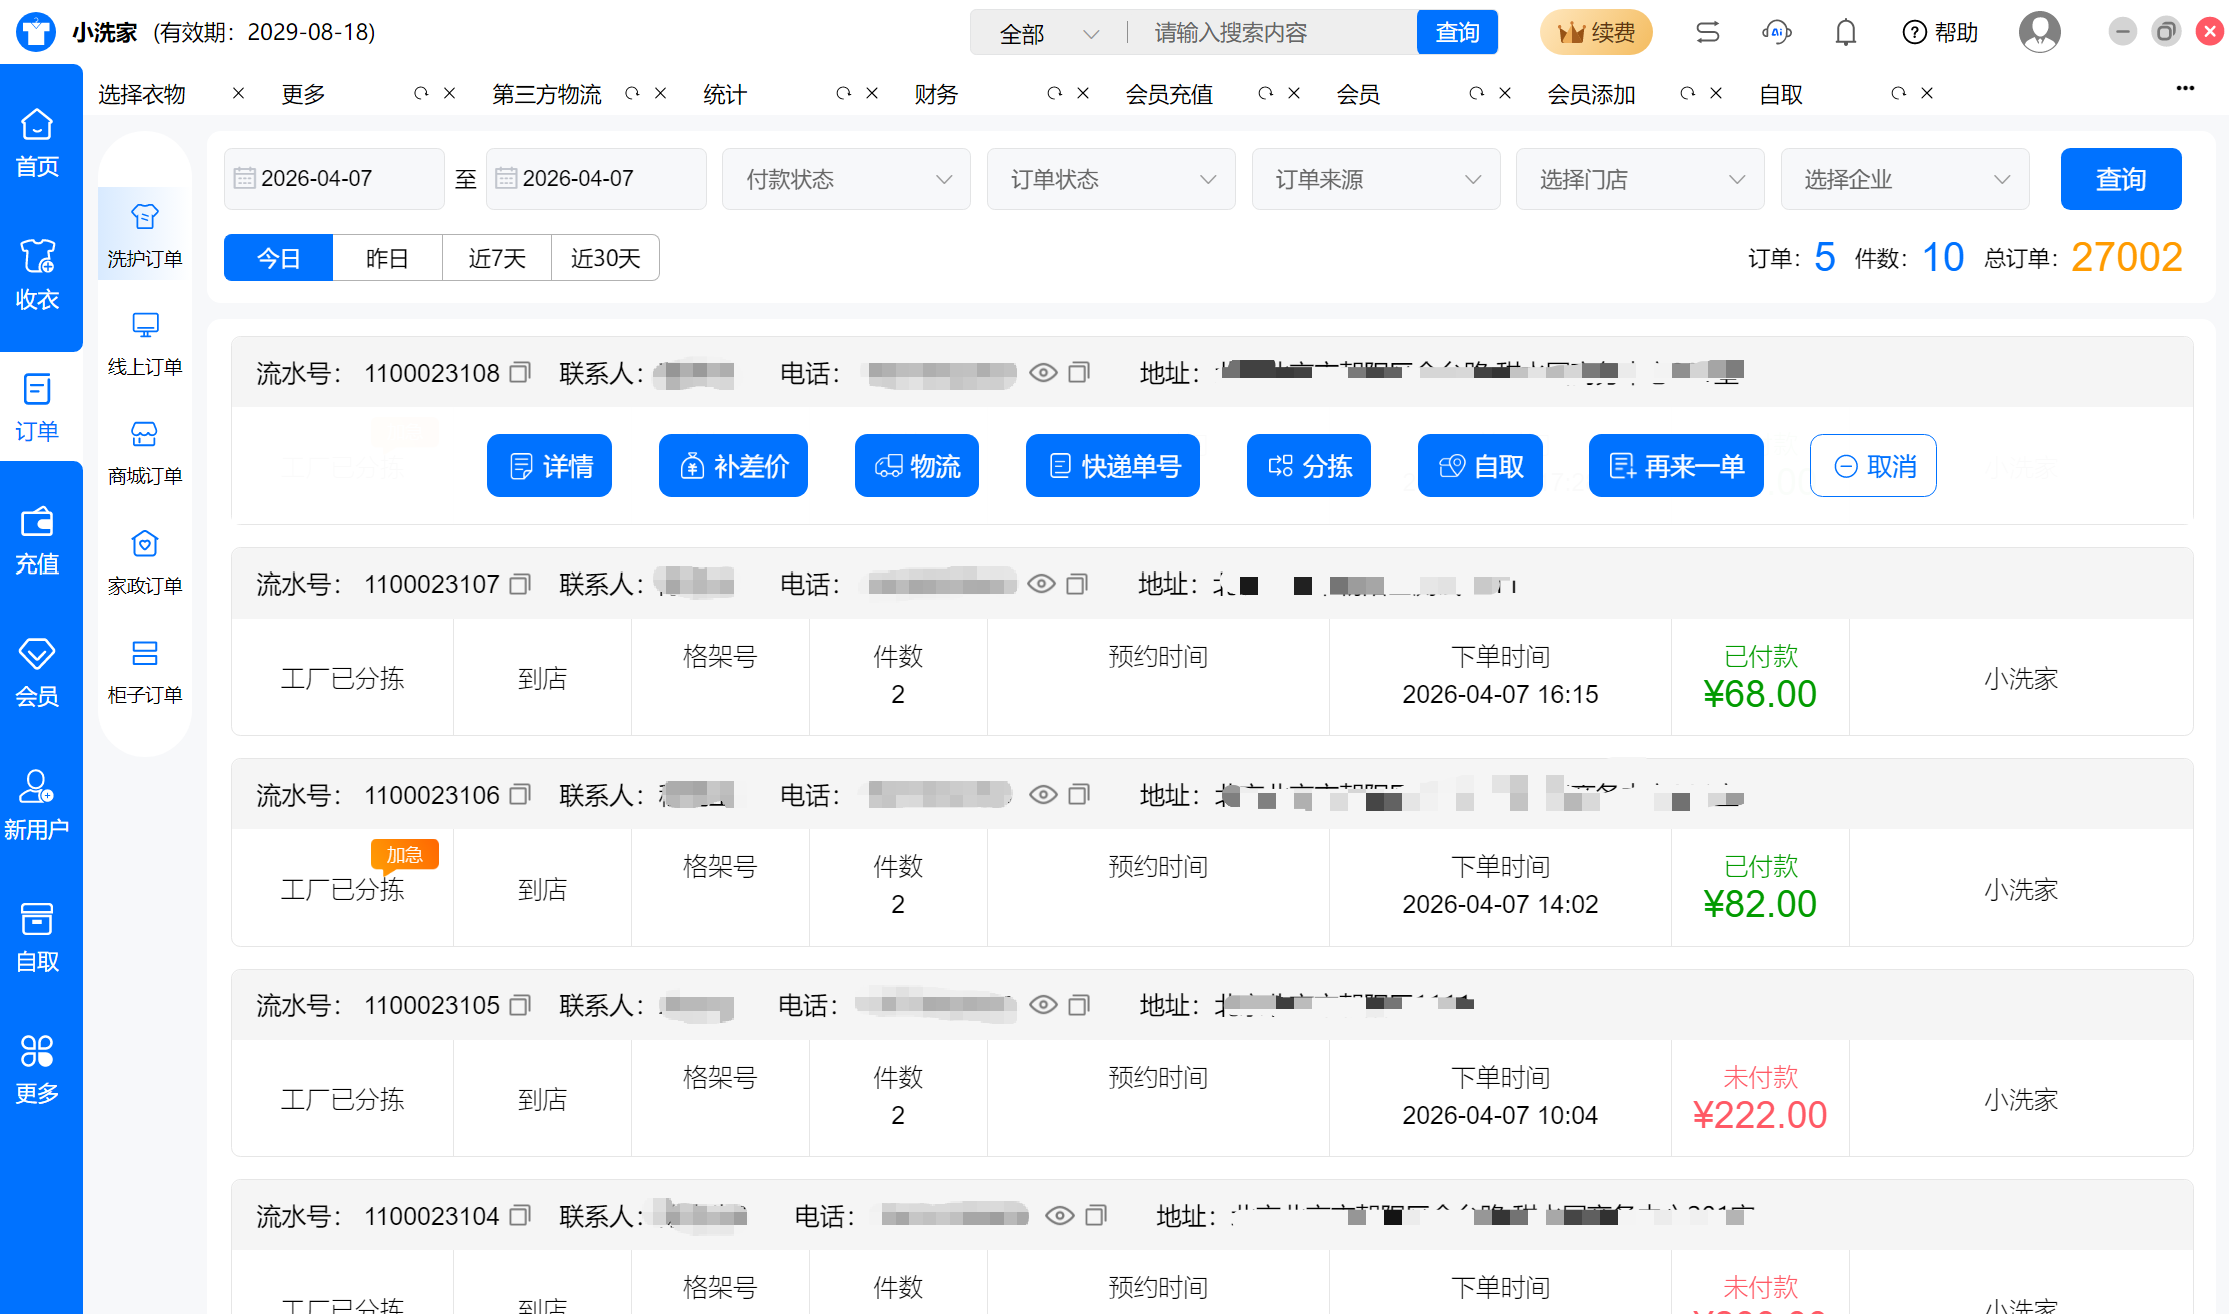Open the AI customer service headset icon
The height and width of the screenshot is (1314, 2229).
coord(1776,33)
